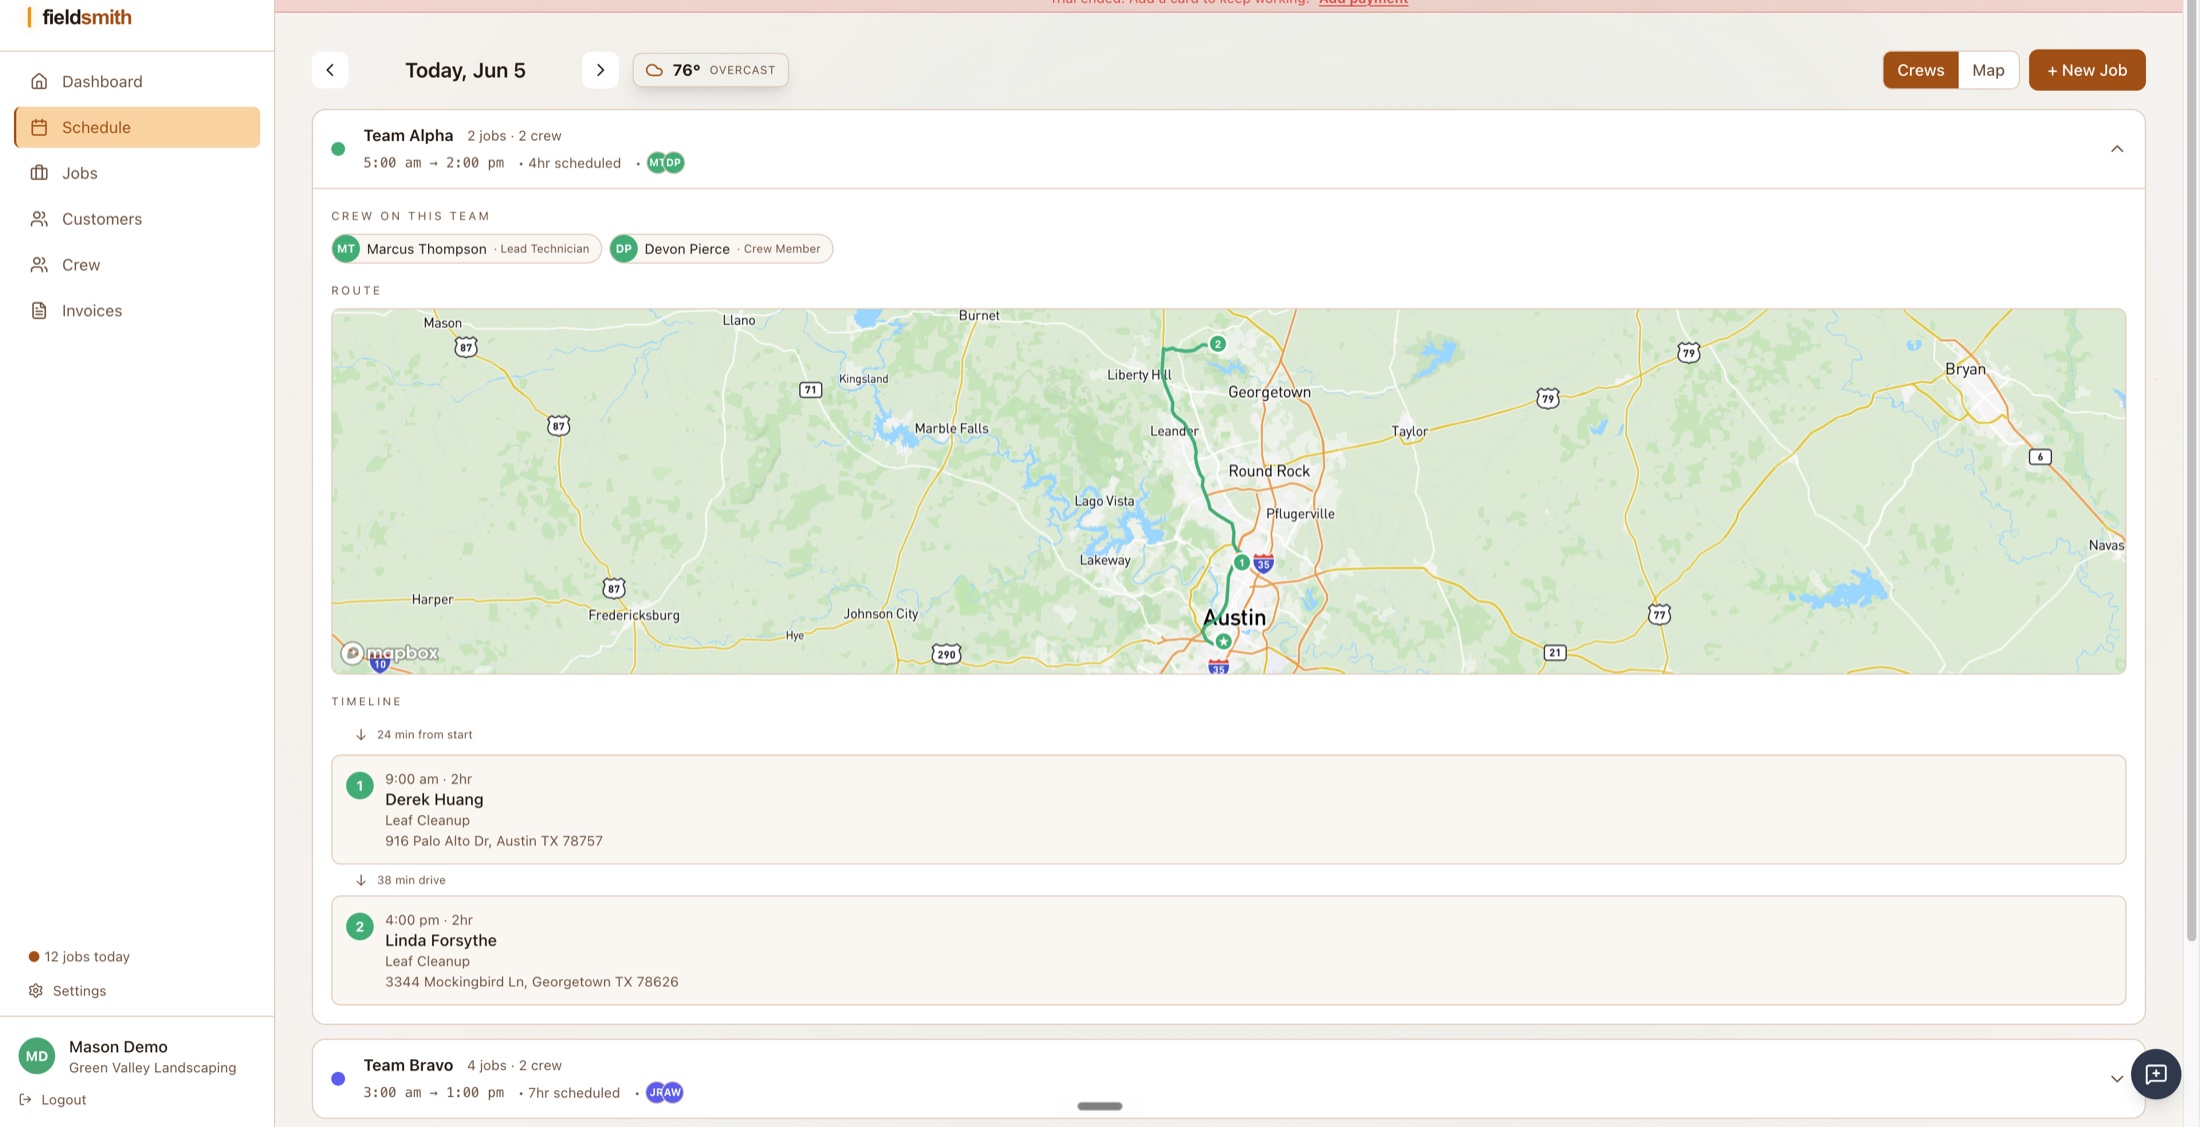
Task: Switch to the Crews view
Action: coord(1920,70)
